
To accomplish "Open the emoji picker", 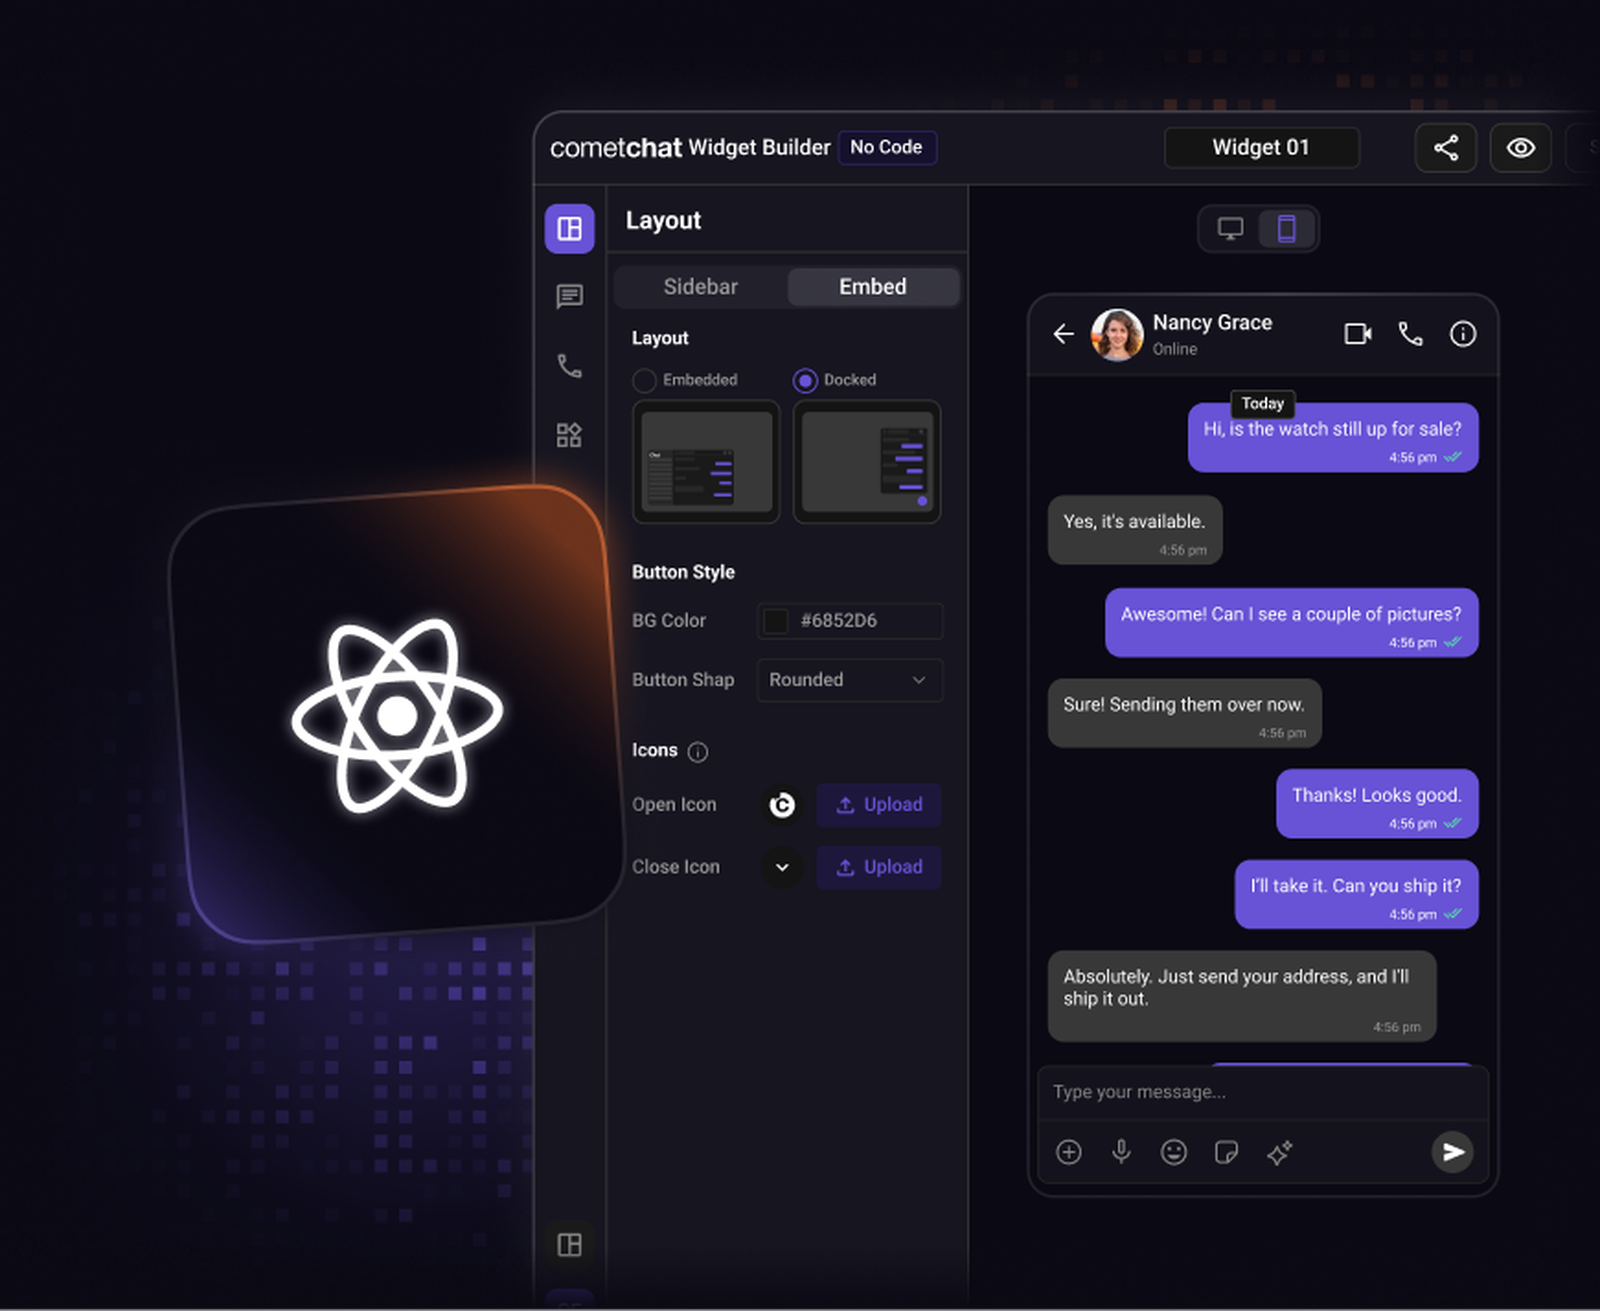I will [x=1174, y=1152].
